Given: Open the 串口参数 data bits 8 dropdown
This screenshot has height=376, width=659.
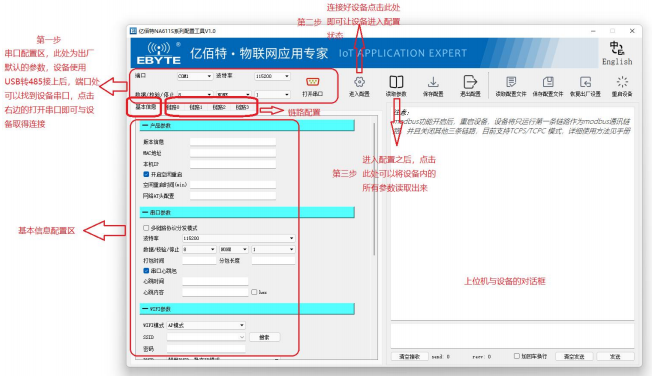Looking at the screenshot, I should pyautogui.click(x=199, y=250).
